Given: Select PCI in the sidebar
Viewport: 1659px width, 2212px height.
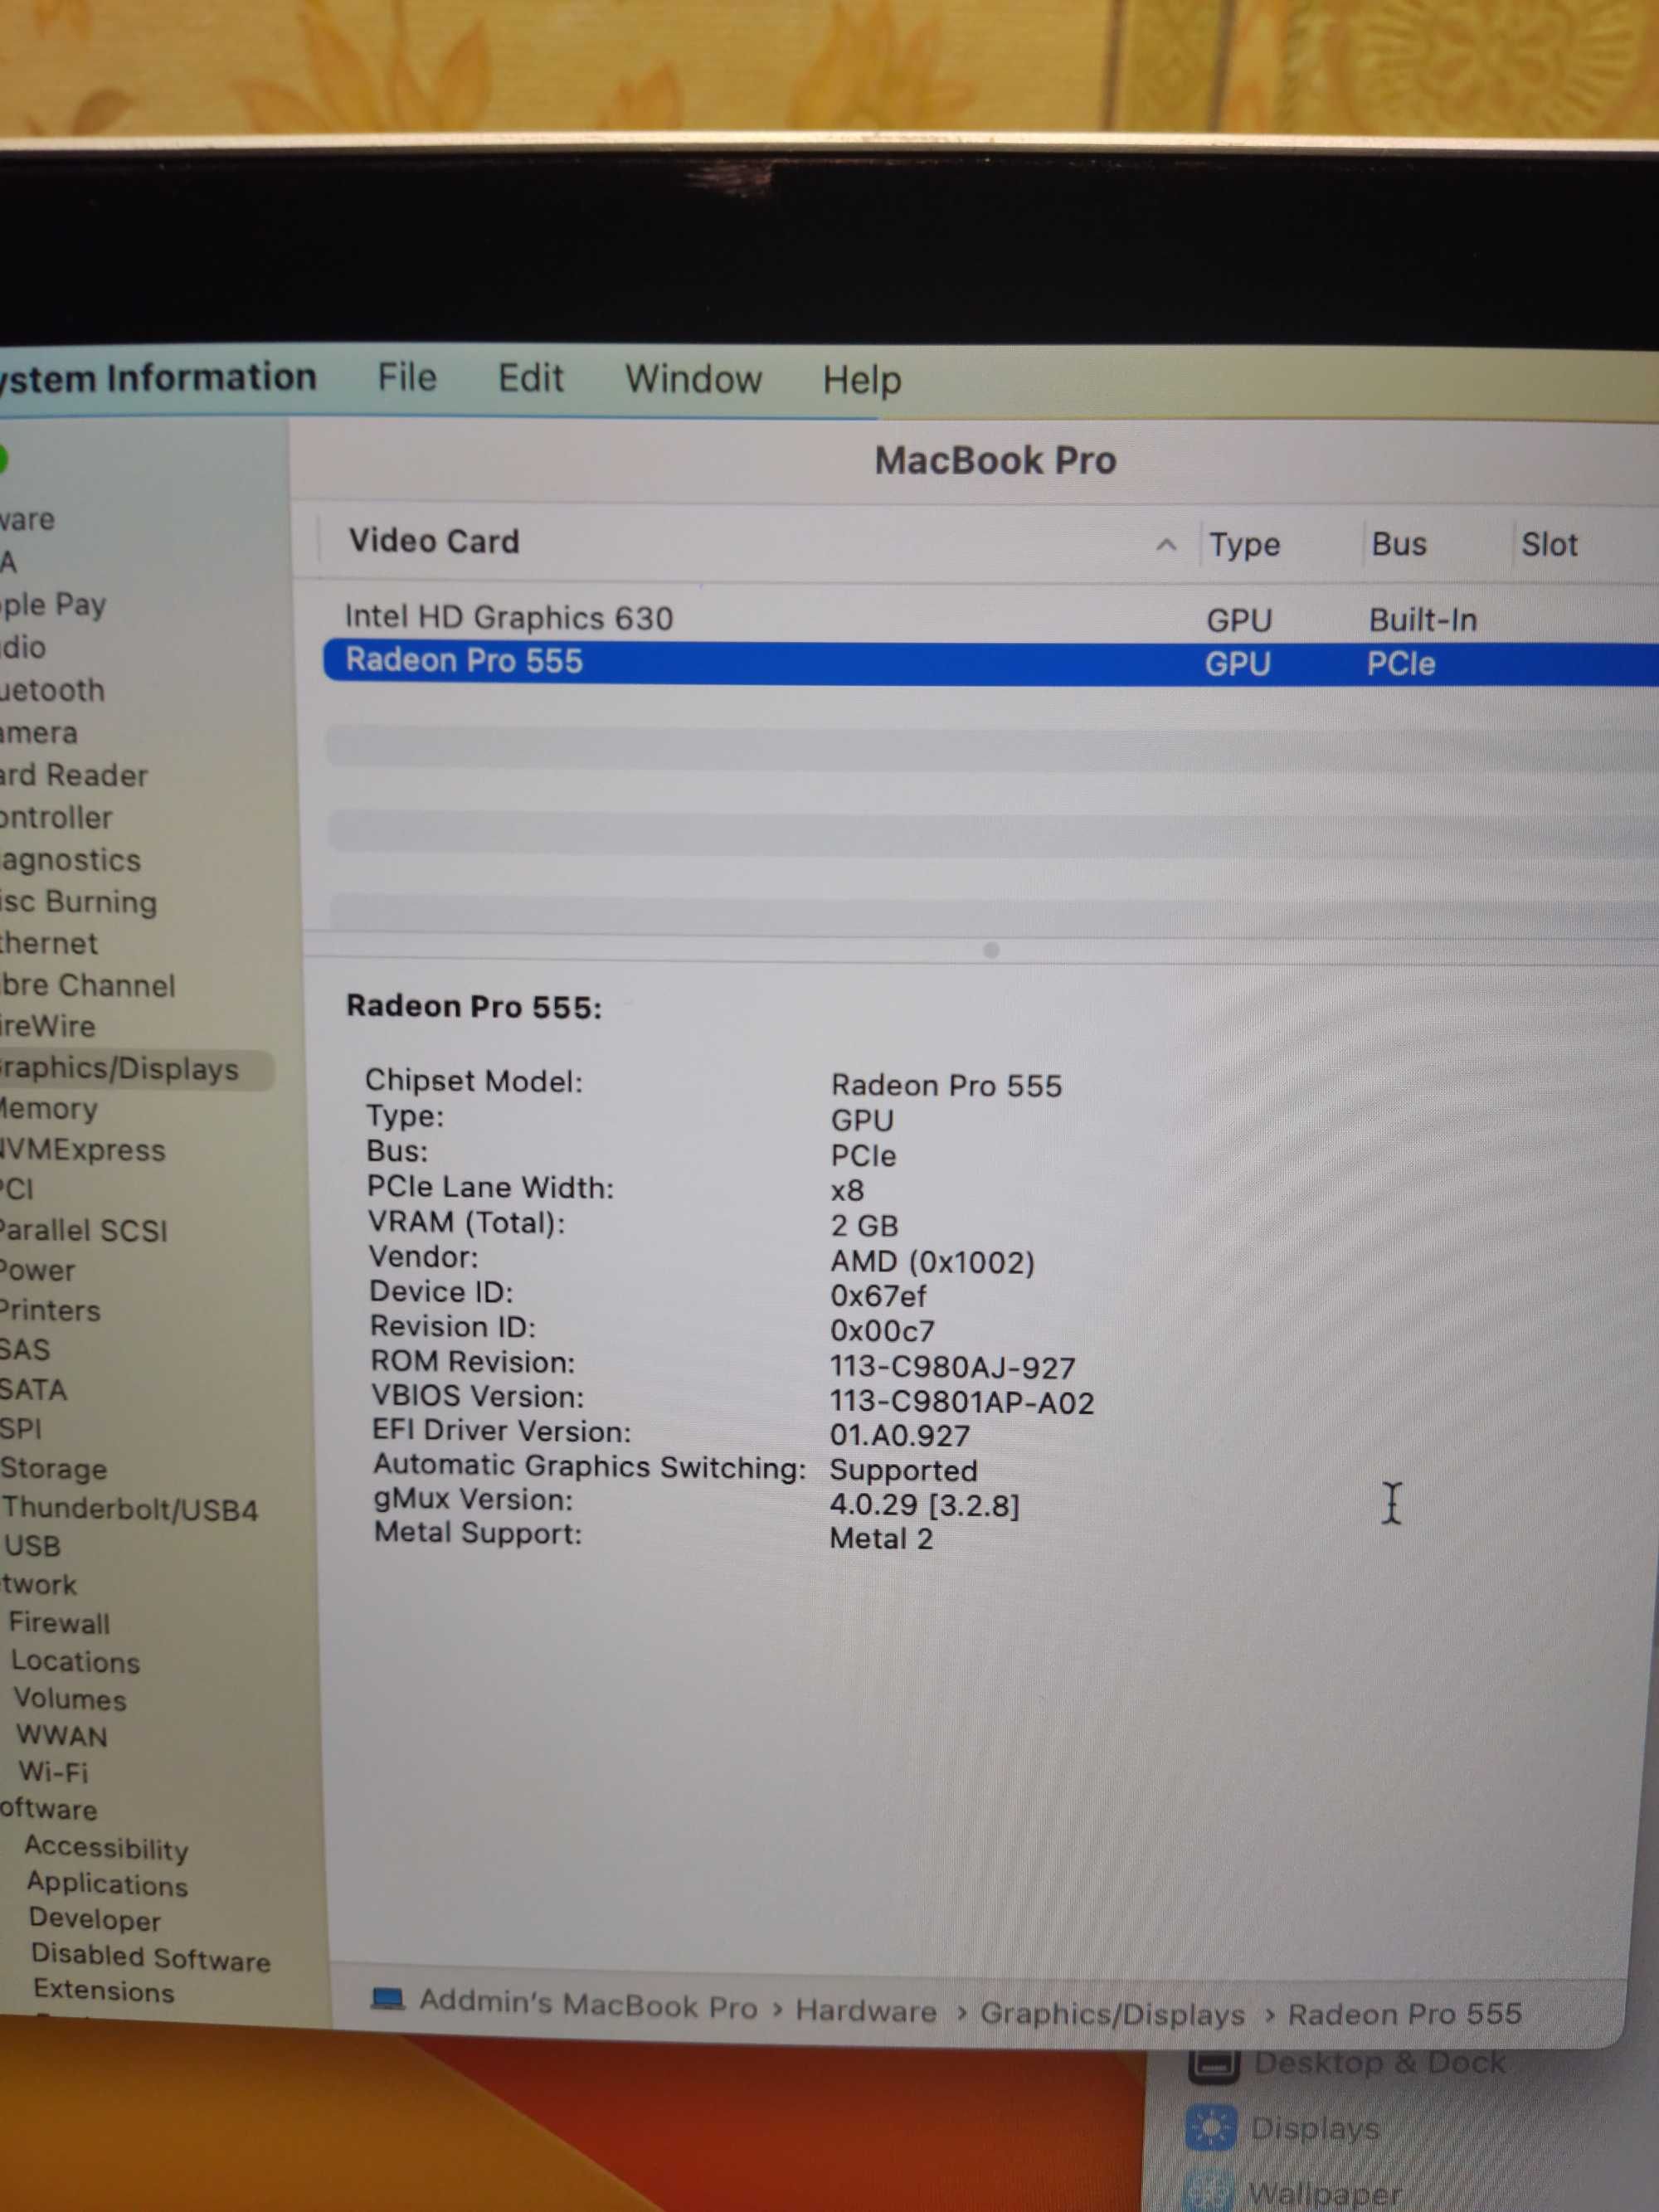Looking at the screenshot, I should tap(17, 1190).
